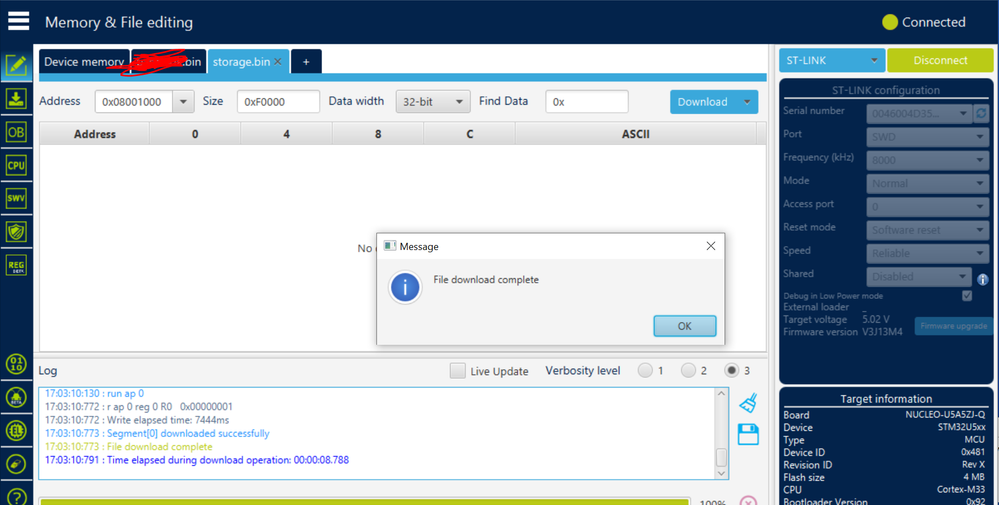Close the storage.bin tab
The image size is (999, 505).
tap(278, 62)
